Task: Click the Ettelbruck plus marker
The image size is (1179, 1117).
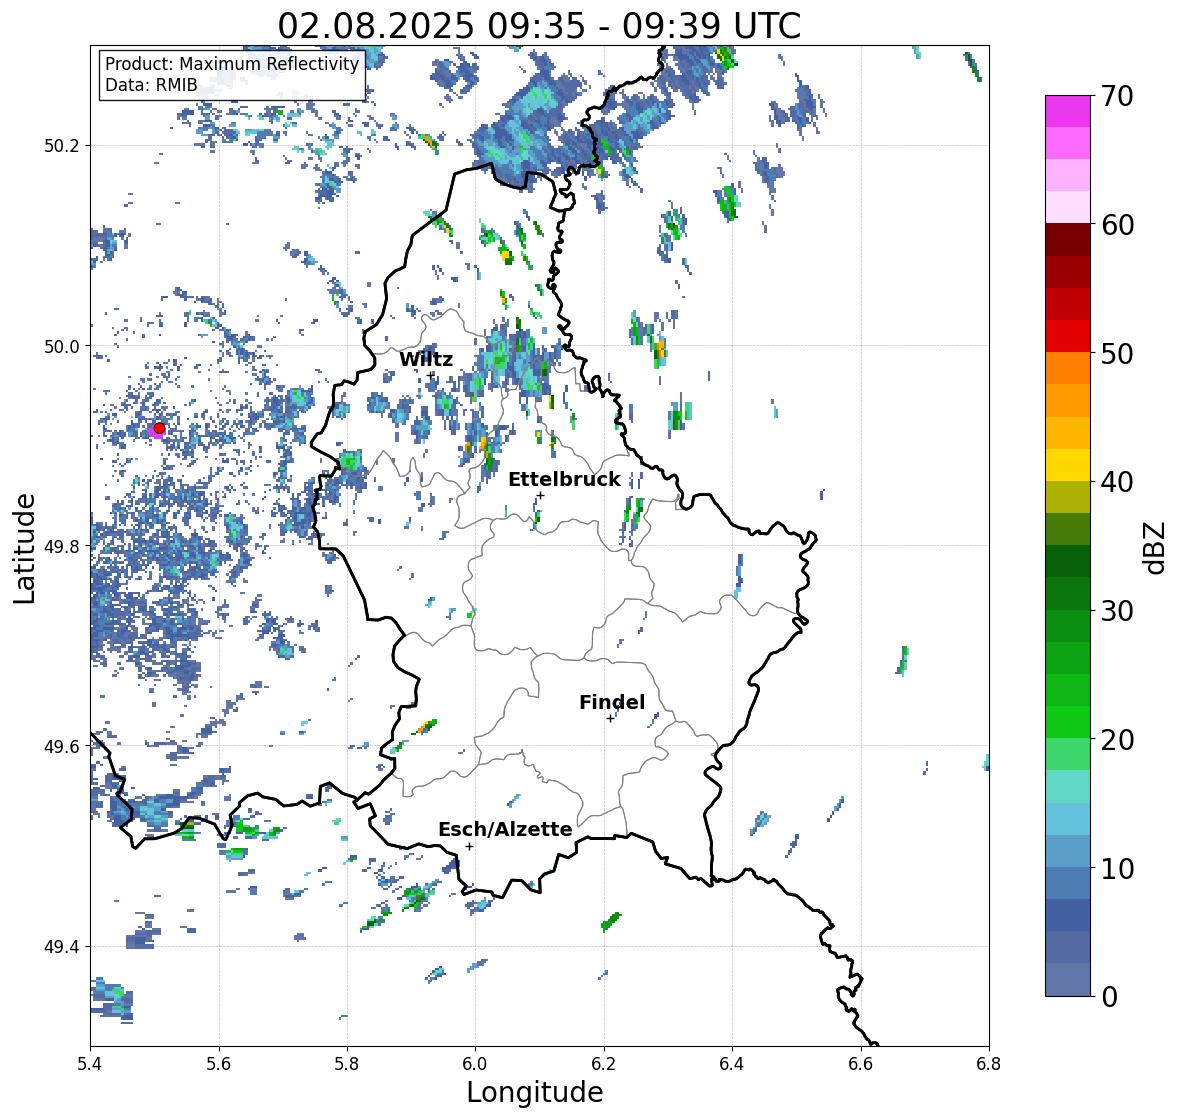Action: click(540, 495)
